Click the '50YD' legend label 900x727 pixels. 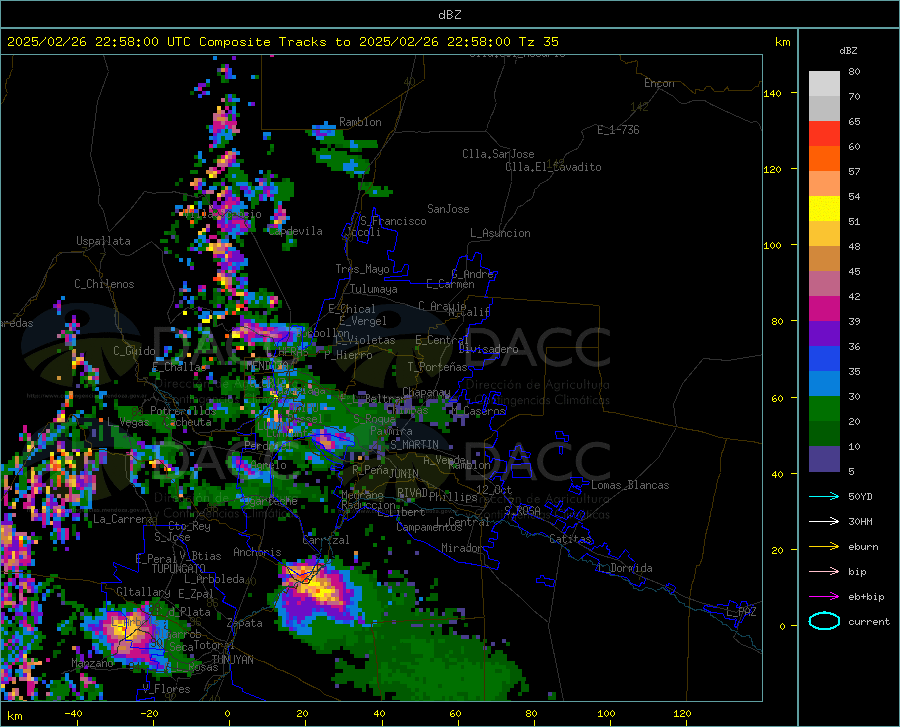tap(860, 496)
